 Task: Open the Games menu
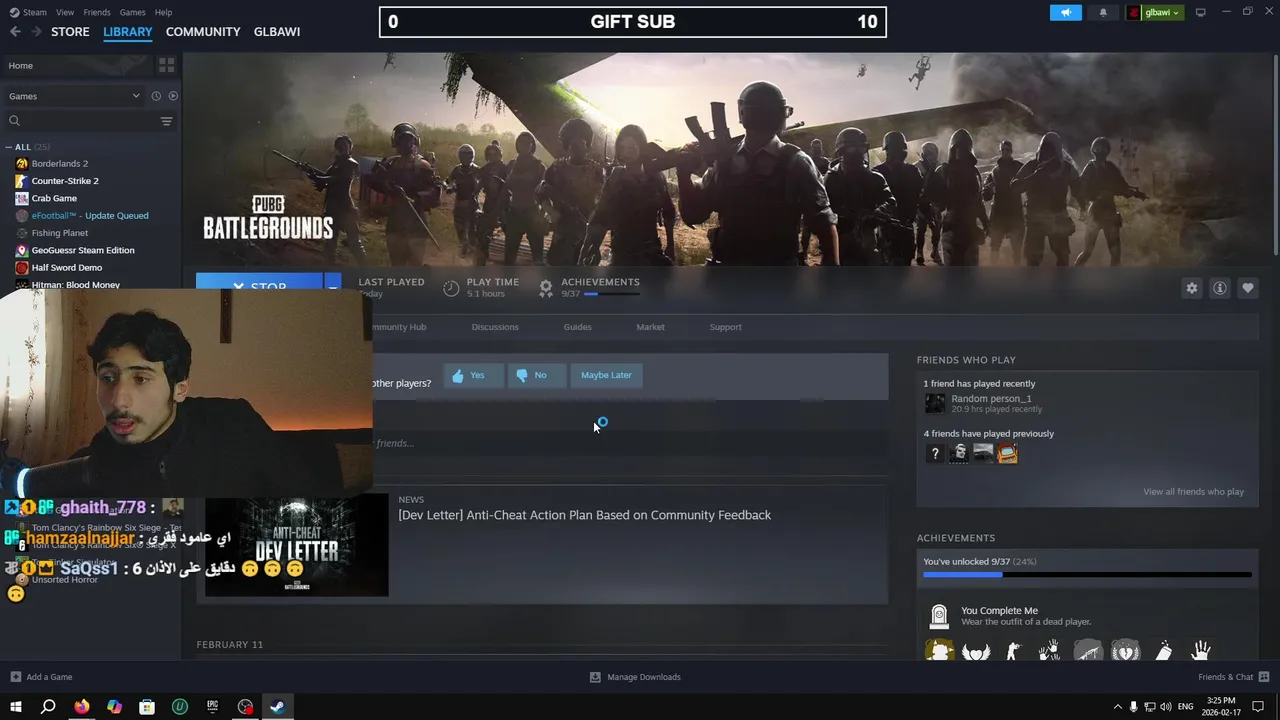(132, 12)
